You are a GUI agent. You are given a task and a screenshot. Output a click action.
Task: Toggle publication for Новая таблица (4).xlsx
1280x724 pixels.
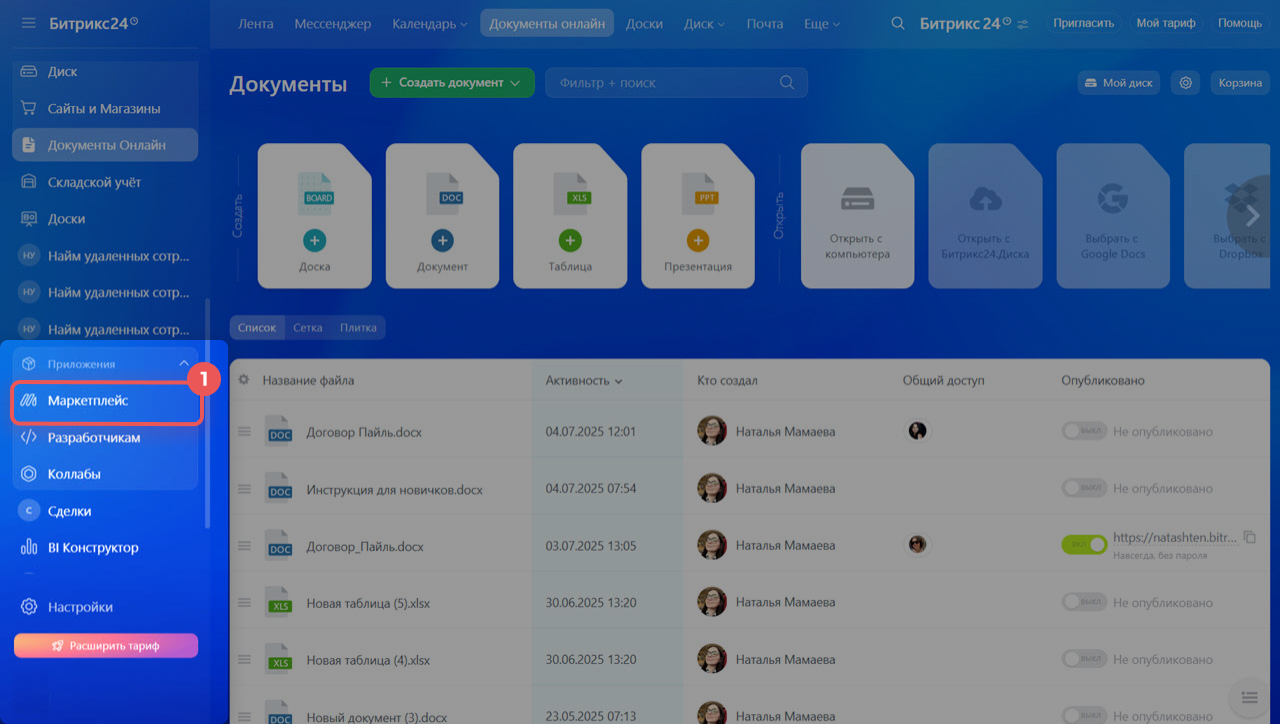[1084, 659]
